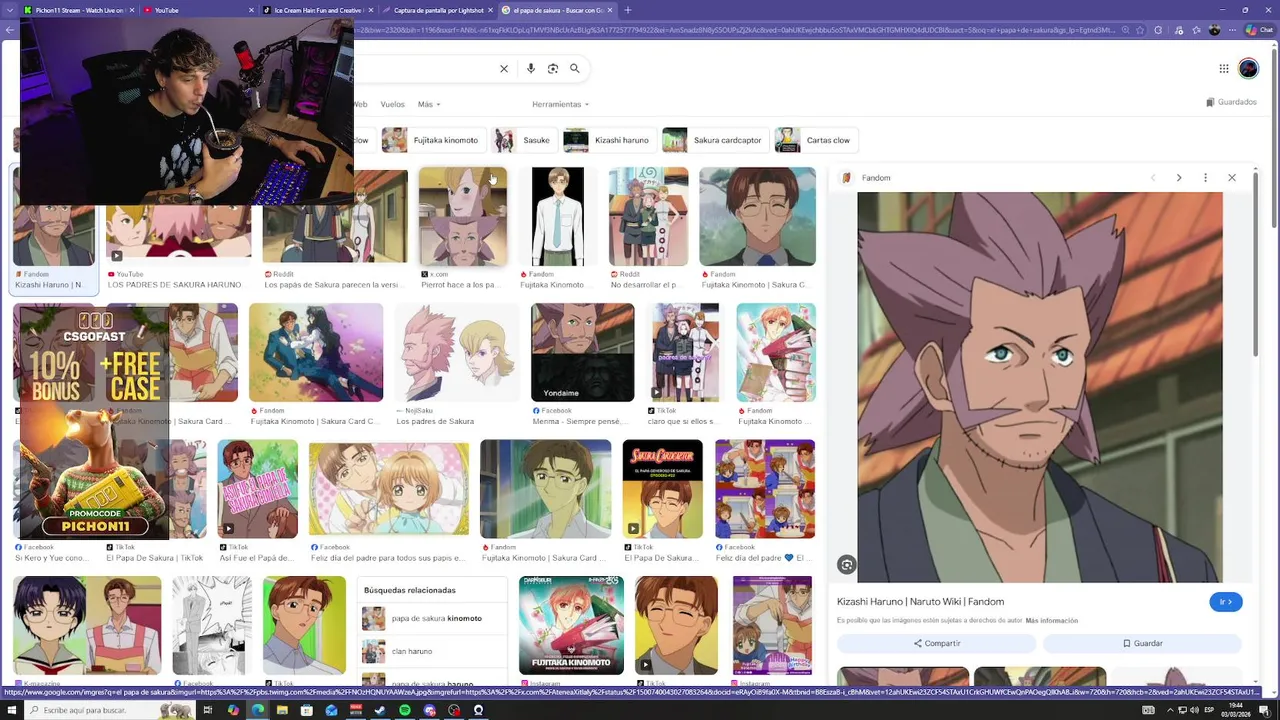The image size is (1280, 720).
Task: Open Spotify from the taskbar
Action: [405, 710]
